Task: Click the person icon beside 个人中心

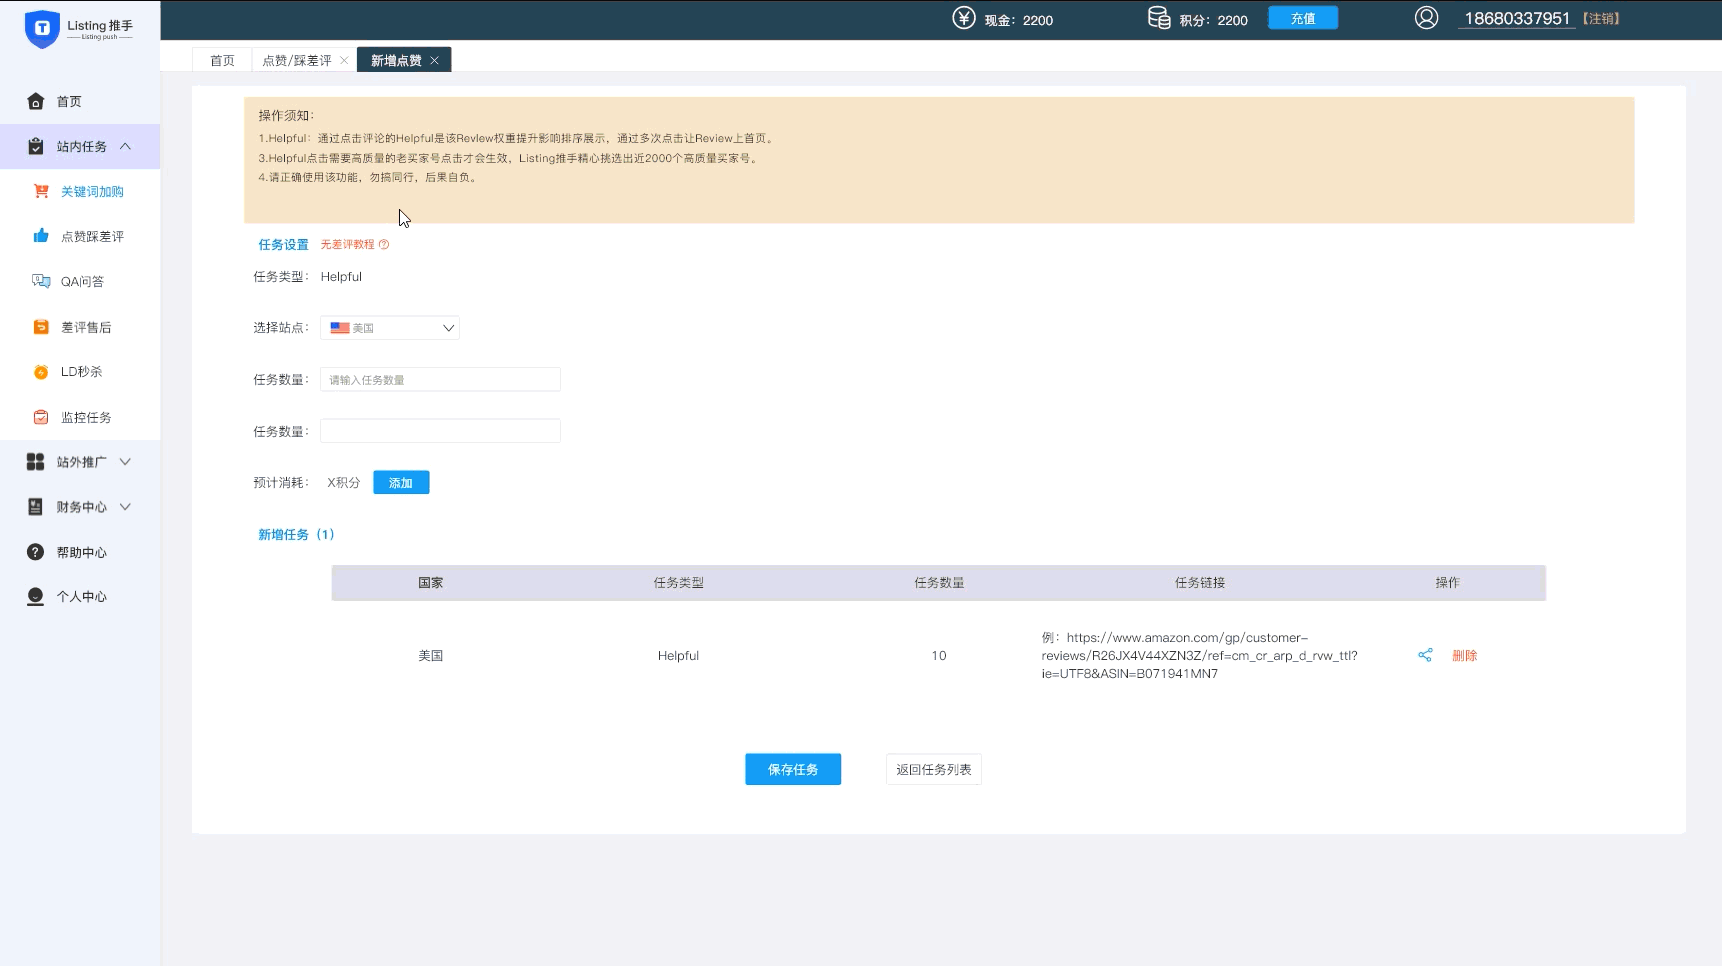Action: coord(36,597)
